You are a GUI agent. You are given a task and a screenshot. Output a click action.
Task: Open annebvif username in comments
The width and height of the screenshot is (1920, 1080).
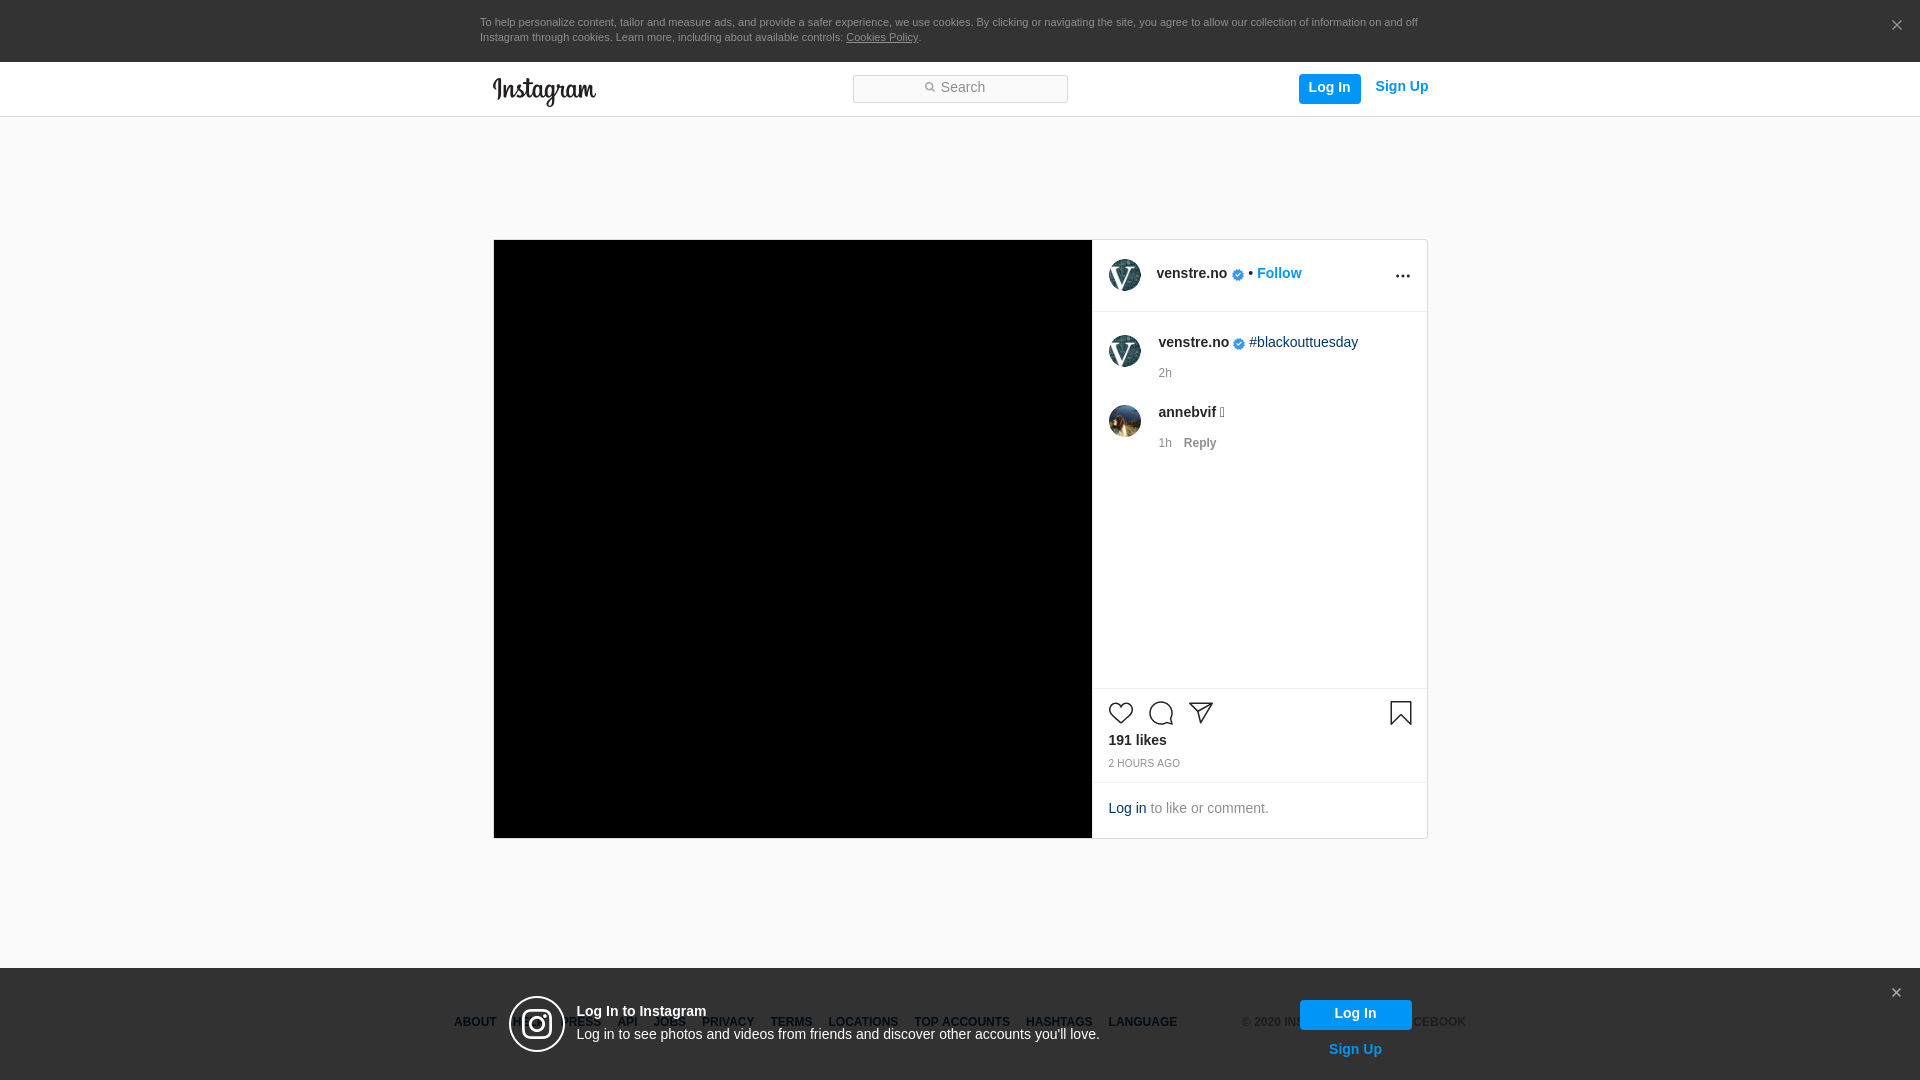[1187, 412]
